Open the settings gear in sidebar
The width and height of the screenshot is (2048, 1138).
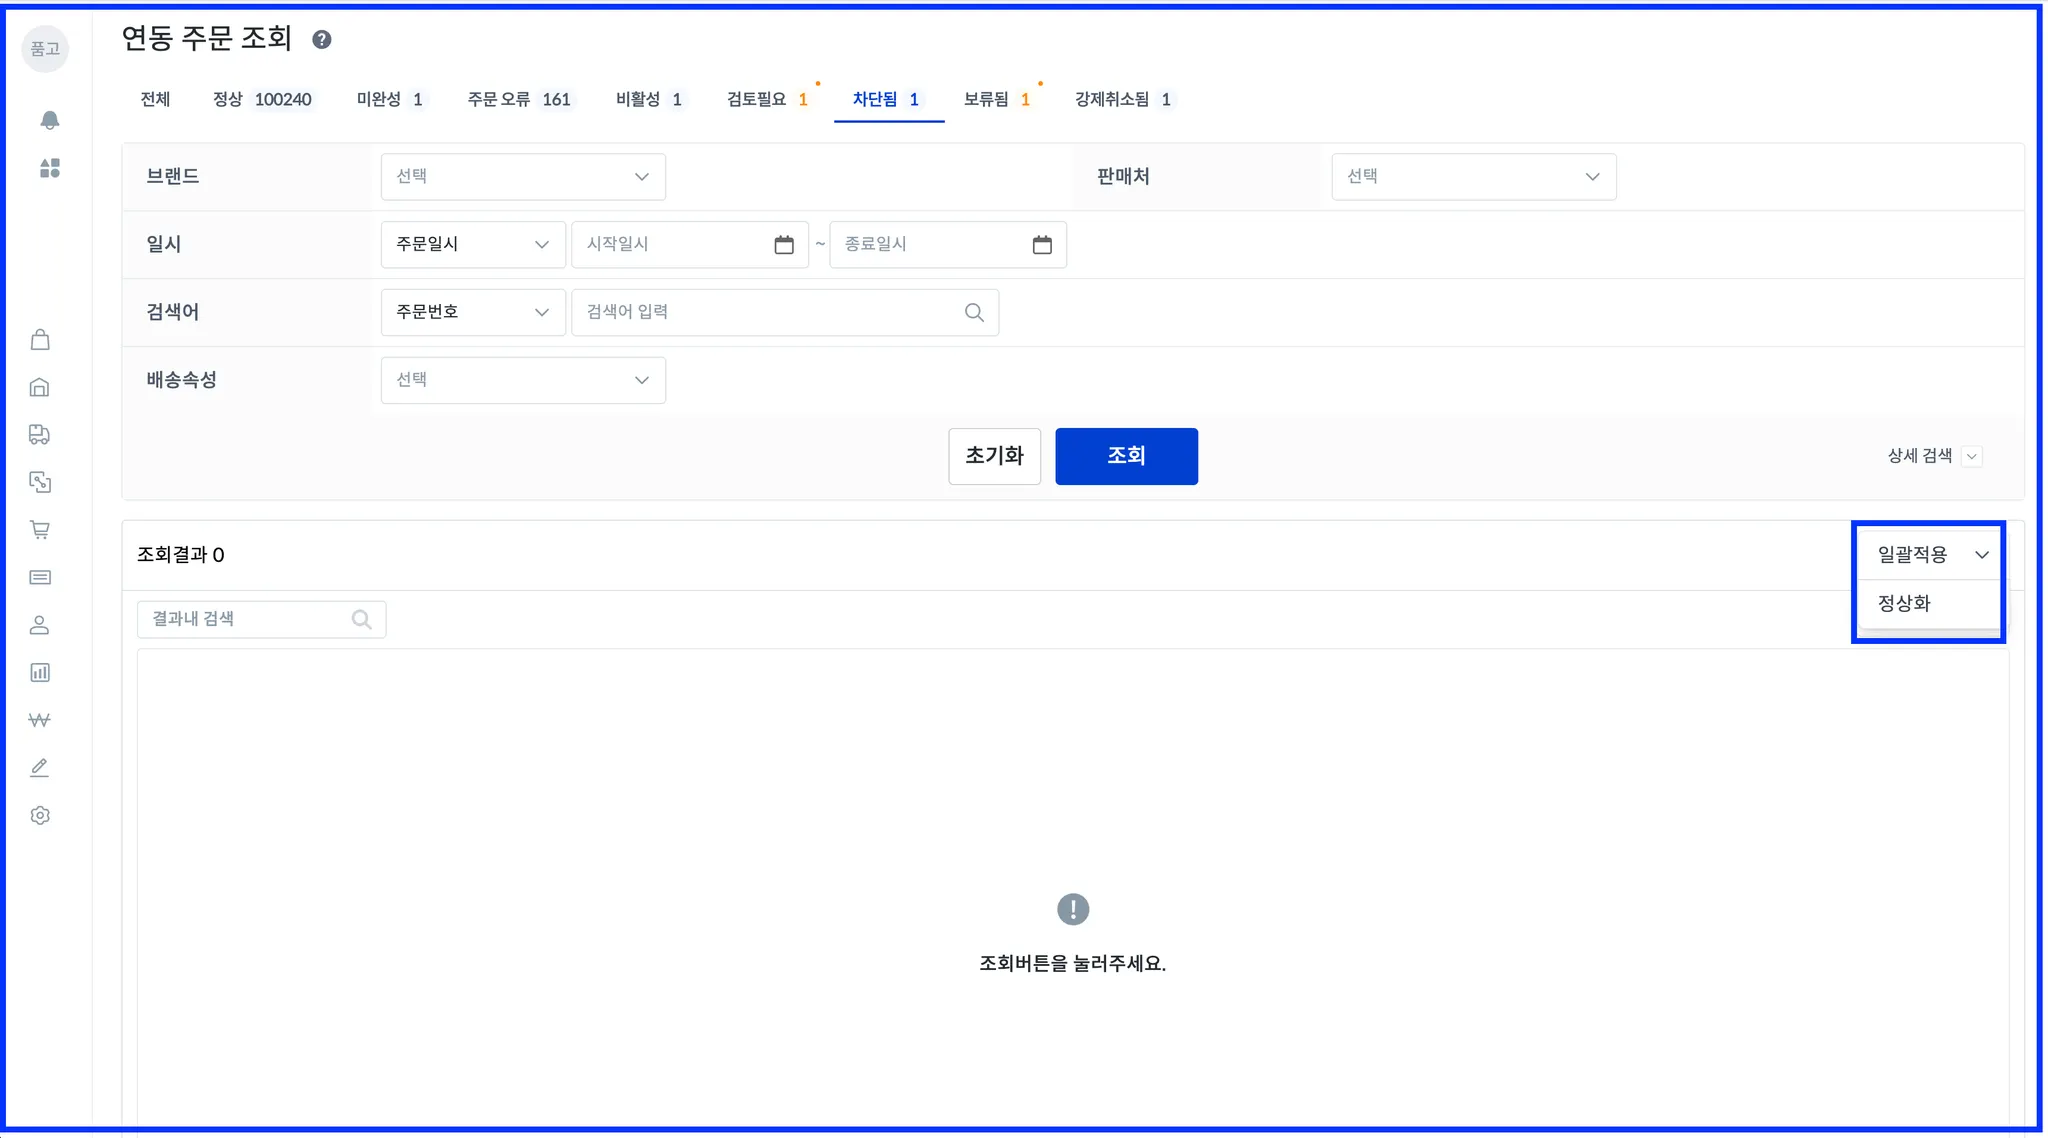[x=40, y=815]
